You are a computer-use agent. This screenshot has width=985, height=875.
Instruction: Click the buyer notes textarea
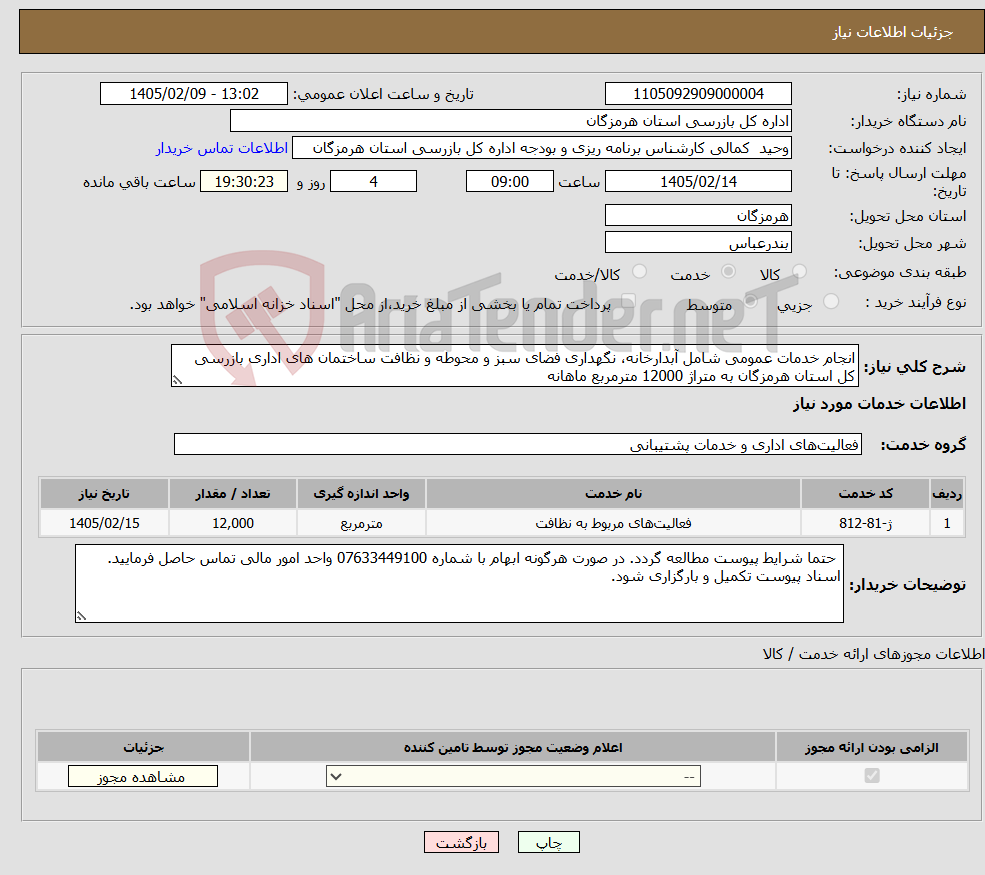click(459, 584)
